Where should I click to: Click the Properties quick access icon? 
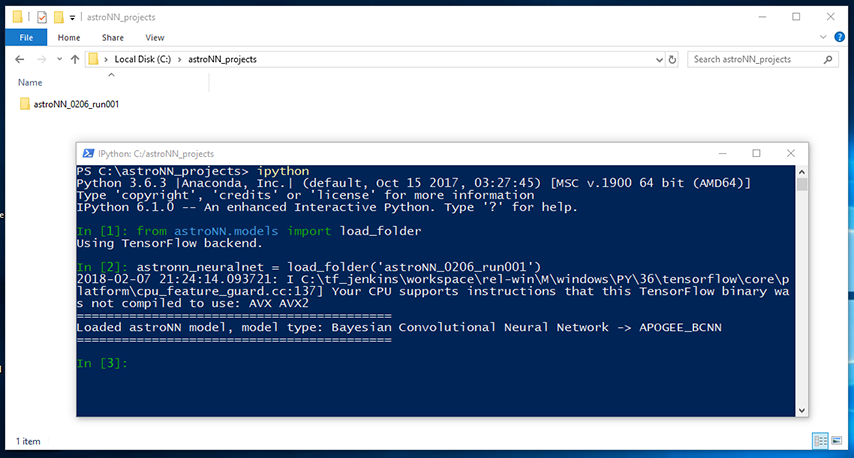[42, 17]
